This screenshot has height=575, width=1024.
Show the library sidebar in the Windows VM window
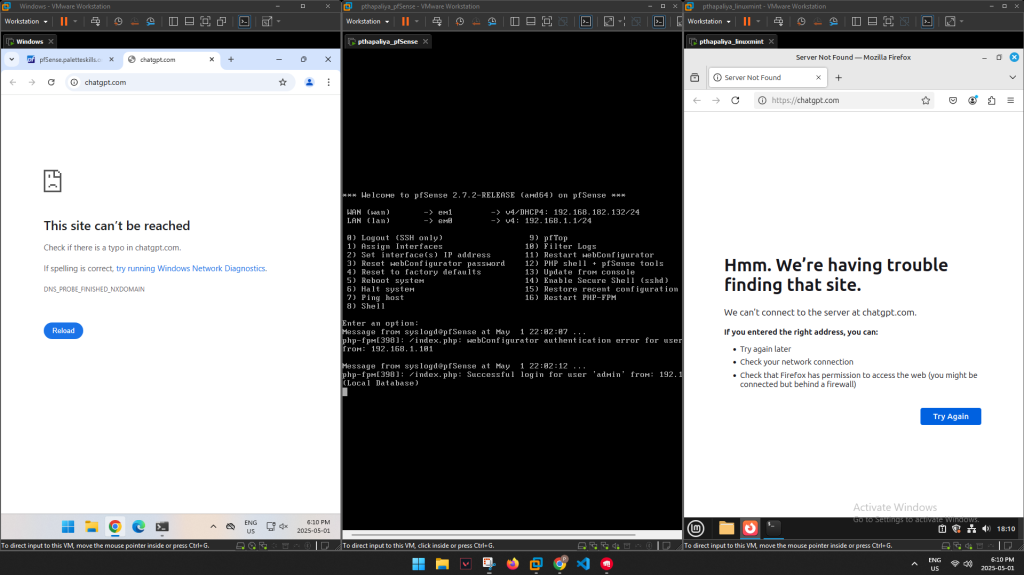pyautogui.click(x=173, y=22)
